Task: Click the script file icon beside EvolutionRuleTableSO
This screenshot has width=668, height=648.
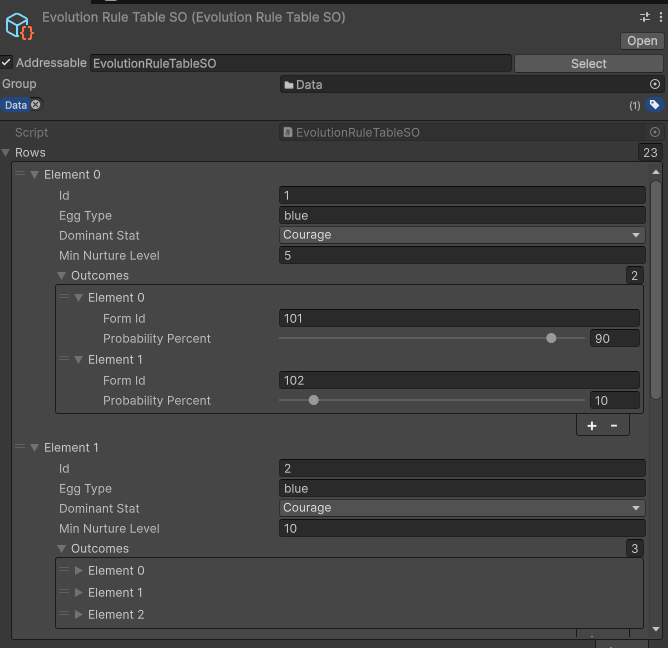Action: coord(288,132)
